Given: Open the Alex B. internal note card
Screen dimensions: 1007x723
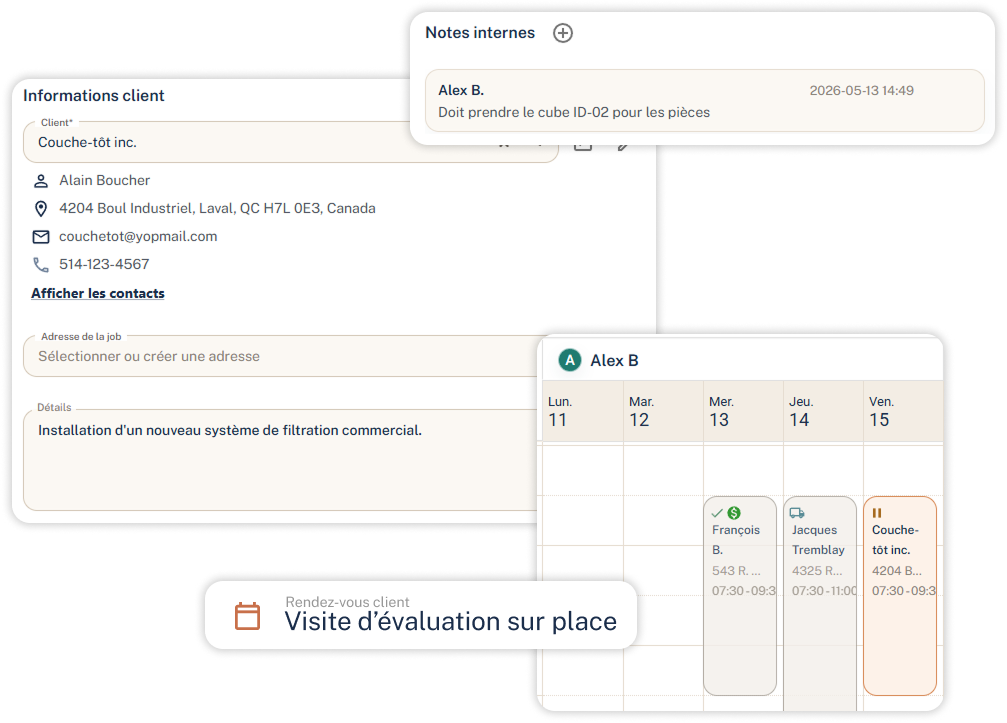Looking at the screenshot, I should [x=705, y=101].
